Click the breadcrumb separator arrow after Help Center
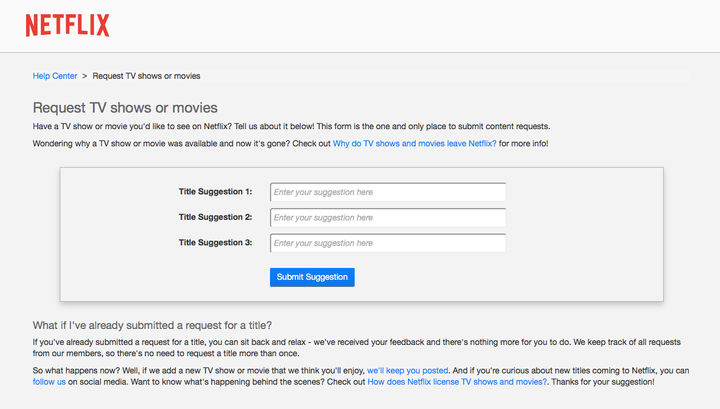The image size is (720, 409). point(85,76)
